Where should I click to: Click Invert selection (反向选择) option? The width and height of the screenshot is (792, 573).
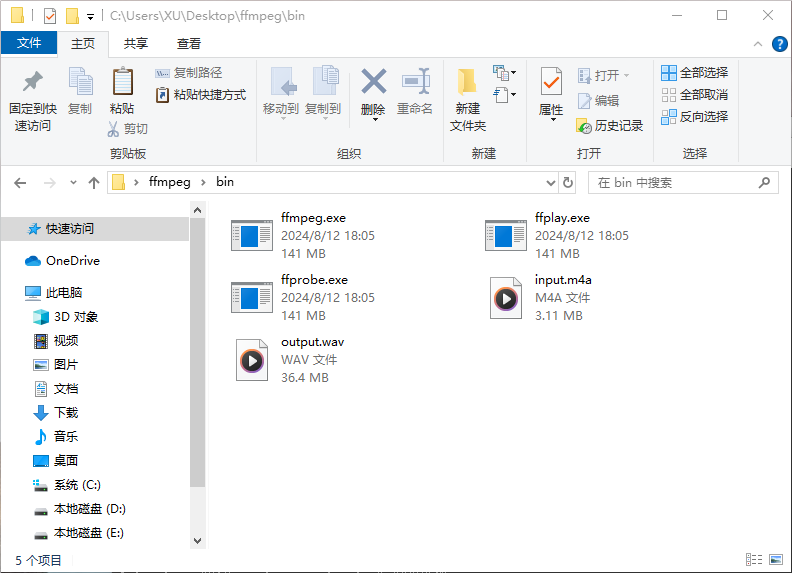tap(694, 117)
